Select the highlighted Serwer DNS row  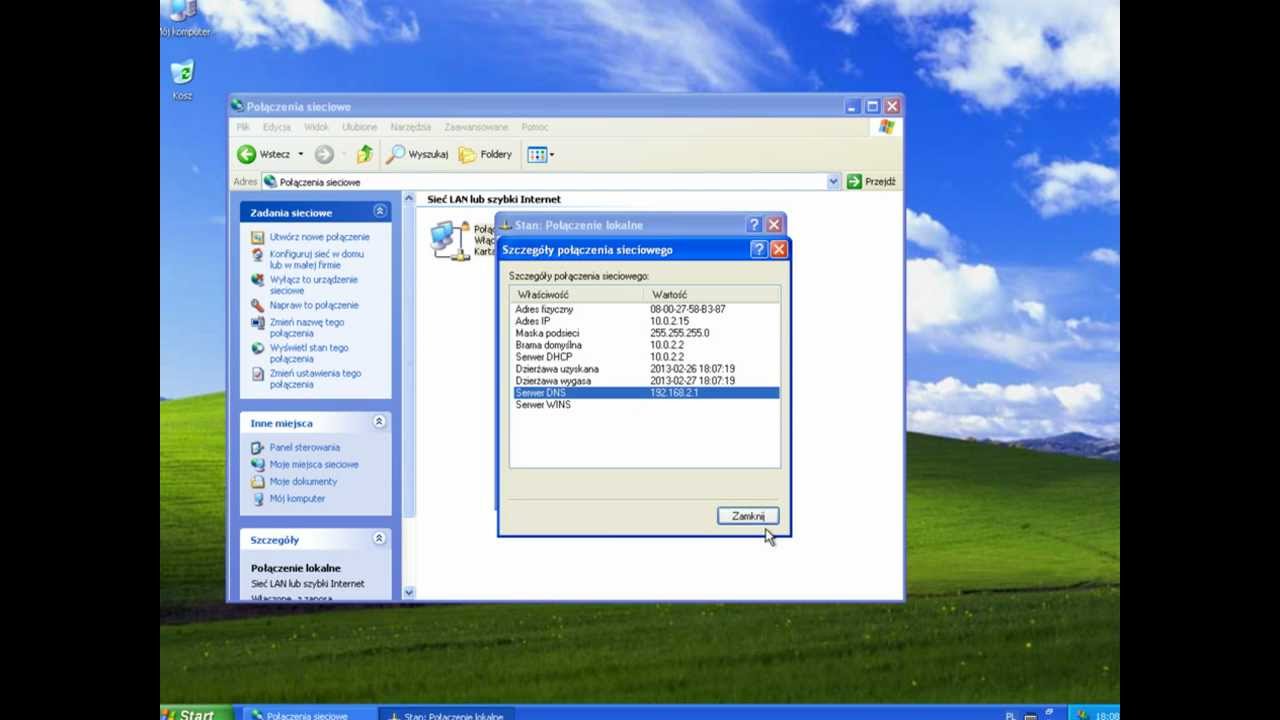pyautogui.click(x=645, y=393)
